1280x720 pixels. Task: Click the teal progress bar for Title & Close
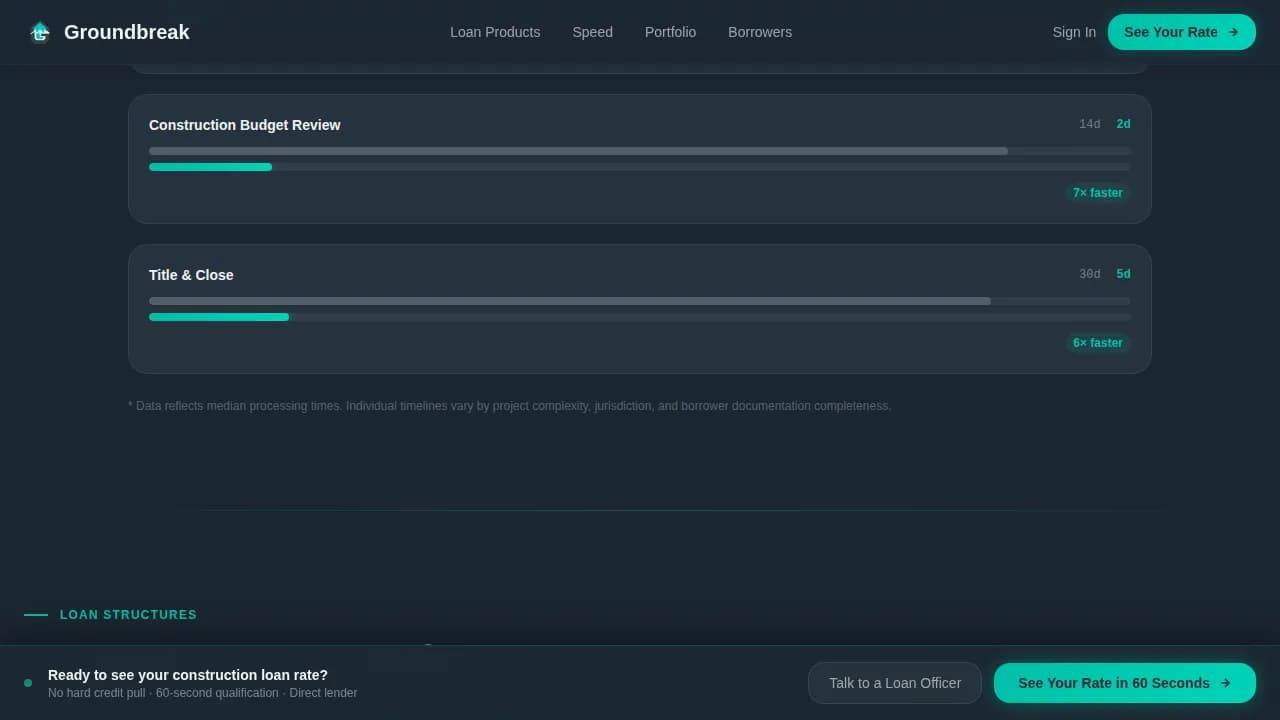point(218,317)
